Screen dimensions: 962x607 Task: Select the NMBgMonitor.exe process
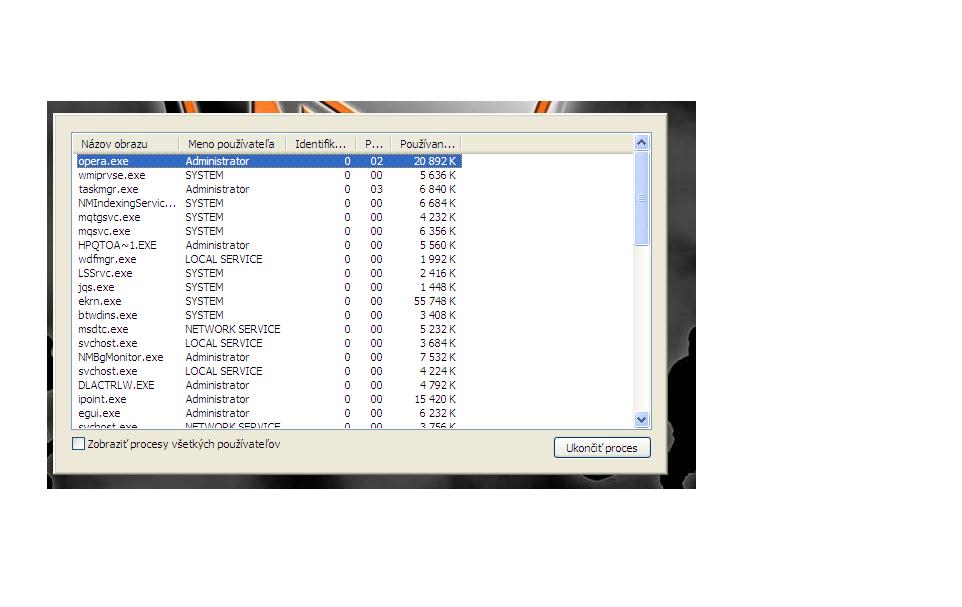(x=120, y=357)
